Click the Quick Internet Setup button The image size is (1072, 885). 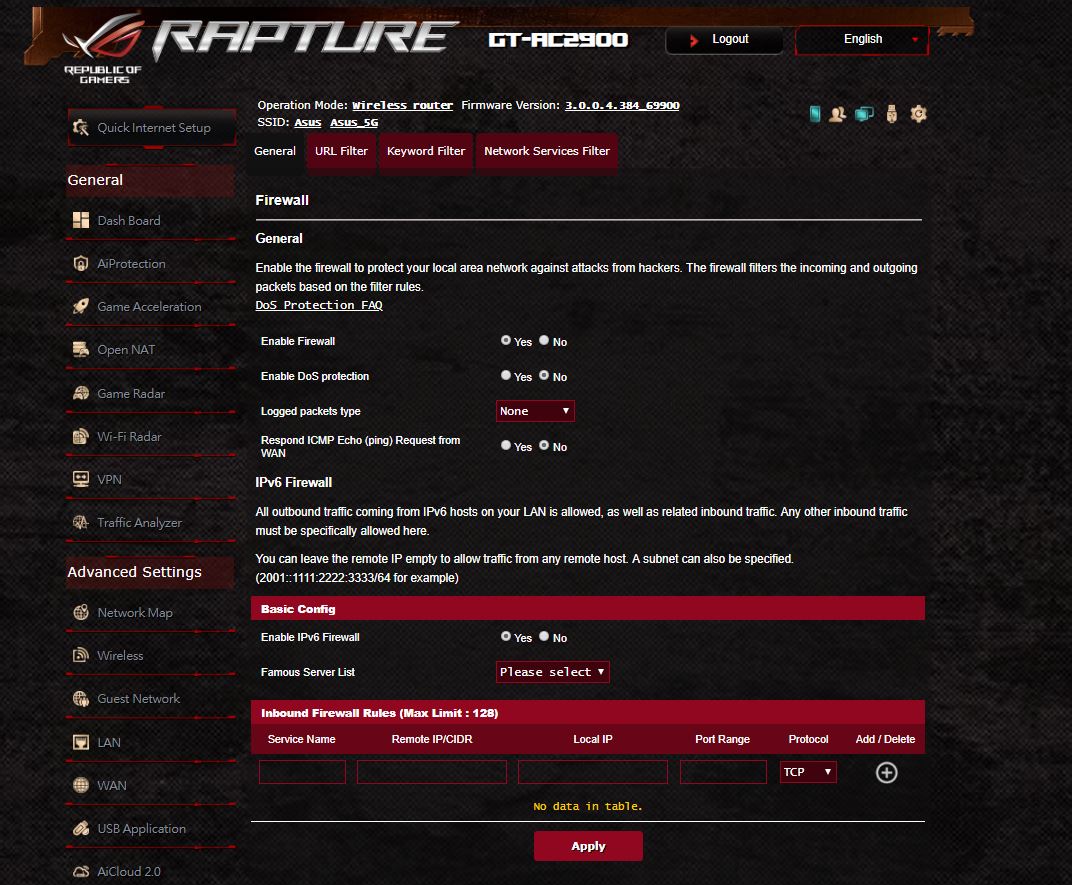point(152,127)
